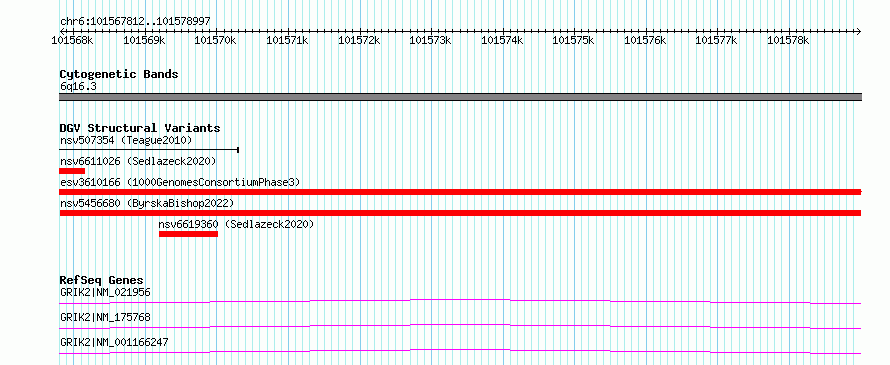Open the GRIK2|NM_175768 gene label
Viewport: 890px width, 365px height.
105,317
